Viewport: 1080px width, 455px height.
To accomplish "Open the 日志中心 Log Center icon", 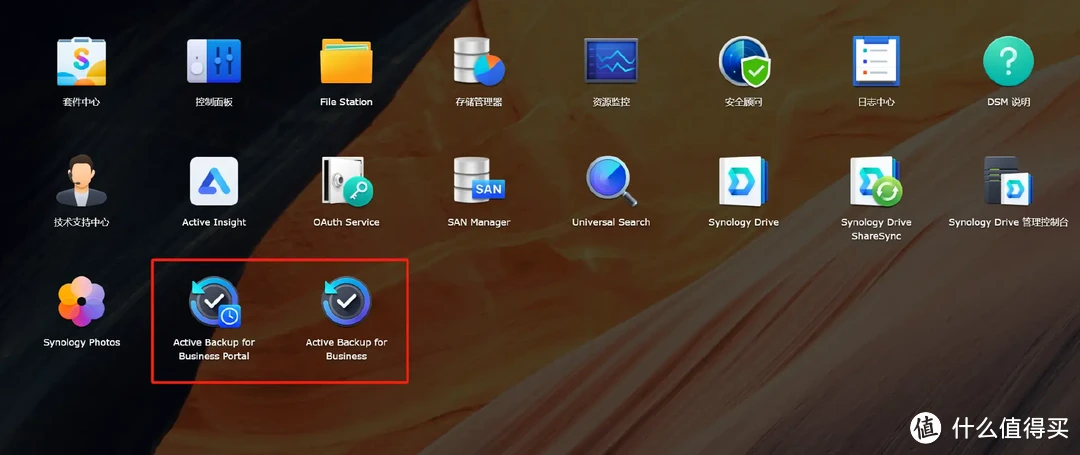I will (x=876, y=62).
